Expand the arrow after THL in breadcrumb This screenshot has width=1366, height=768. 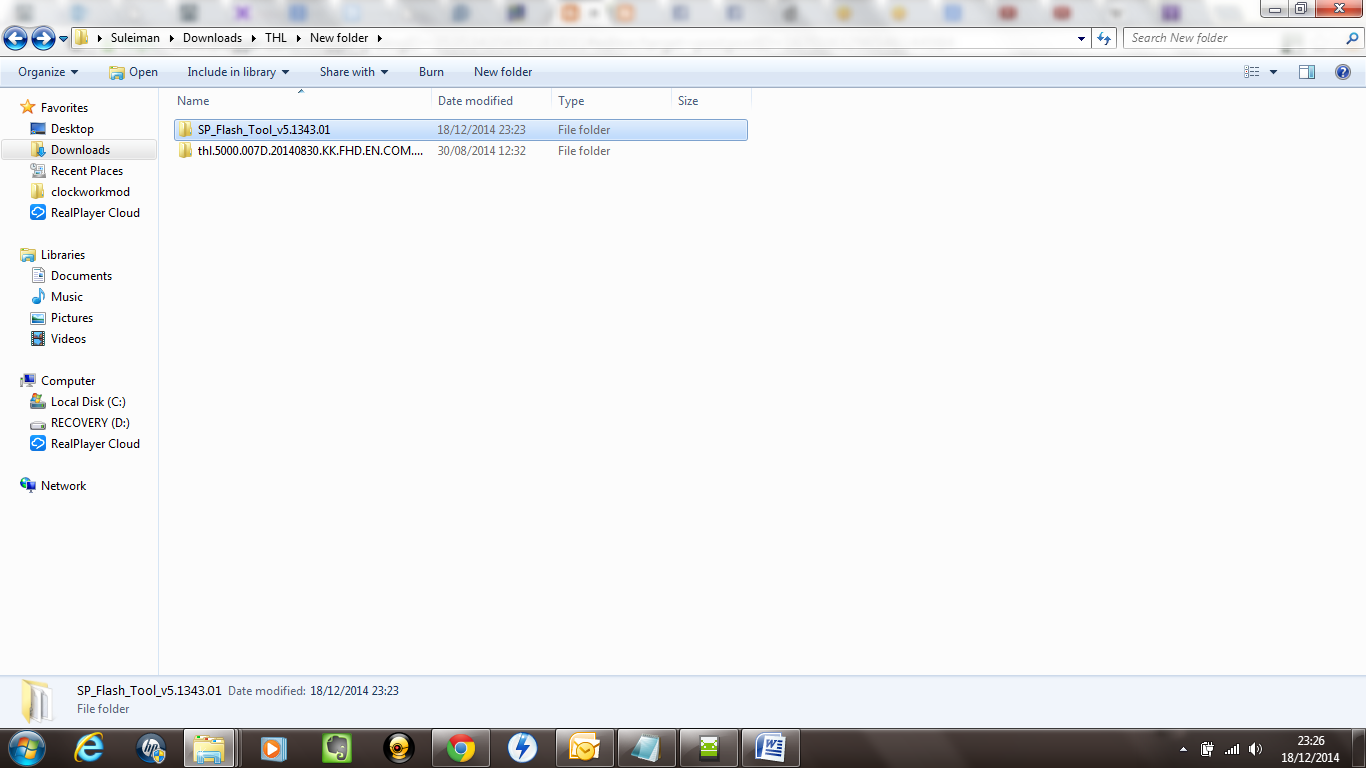pos(298,38)
